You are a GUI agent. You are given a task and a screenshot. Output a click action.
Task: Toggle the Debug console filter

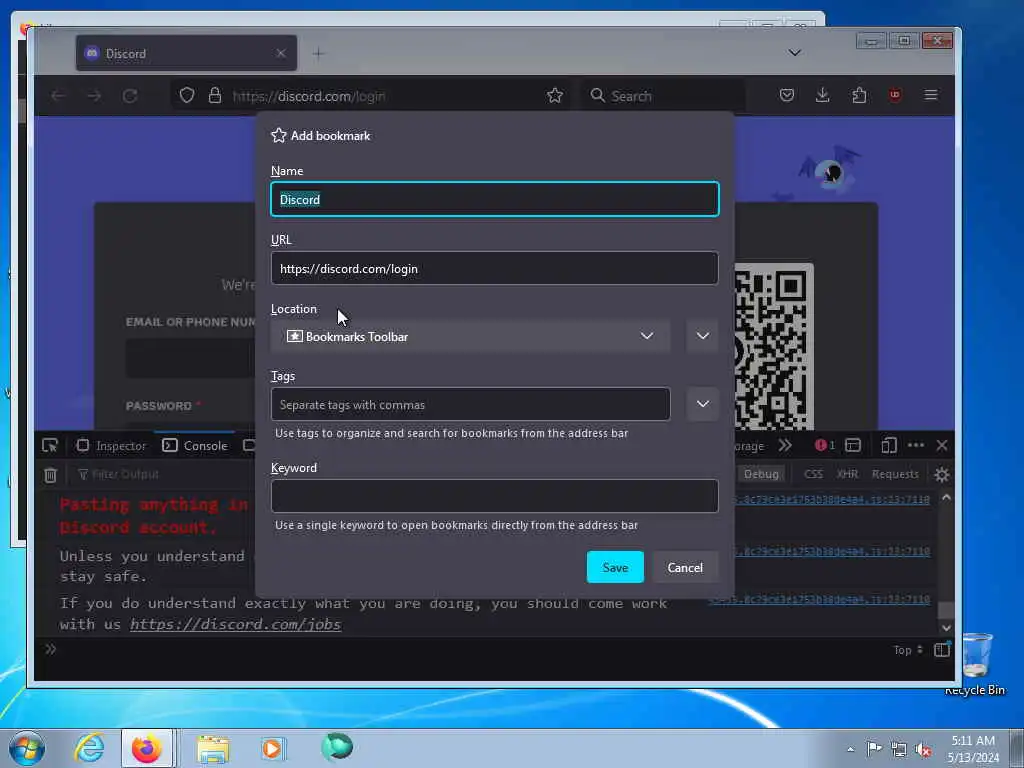(761, 474)
